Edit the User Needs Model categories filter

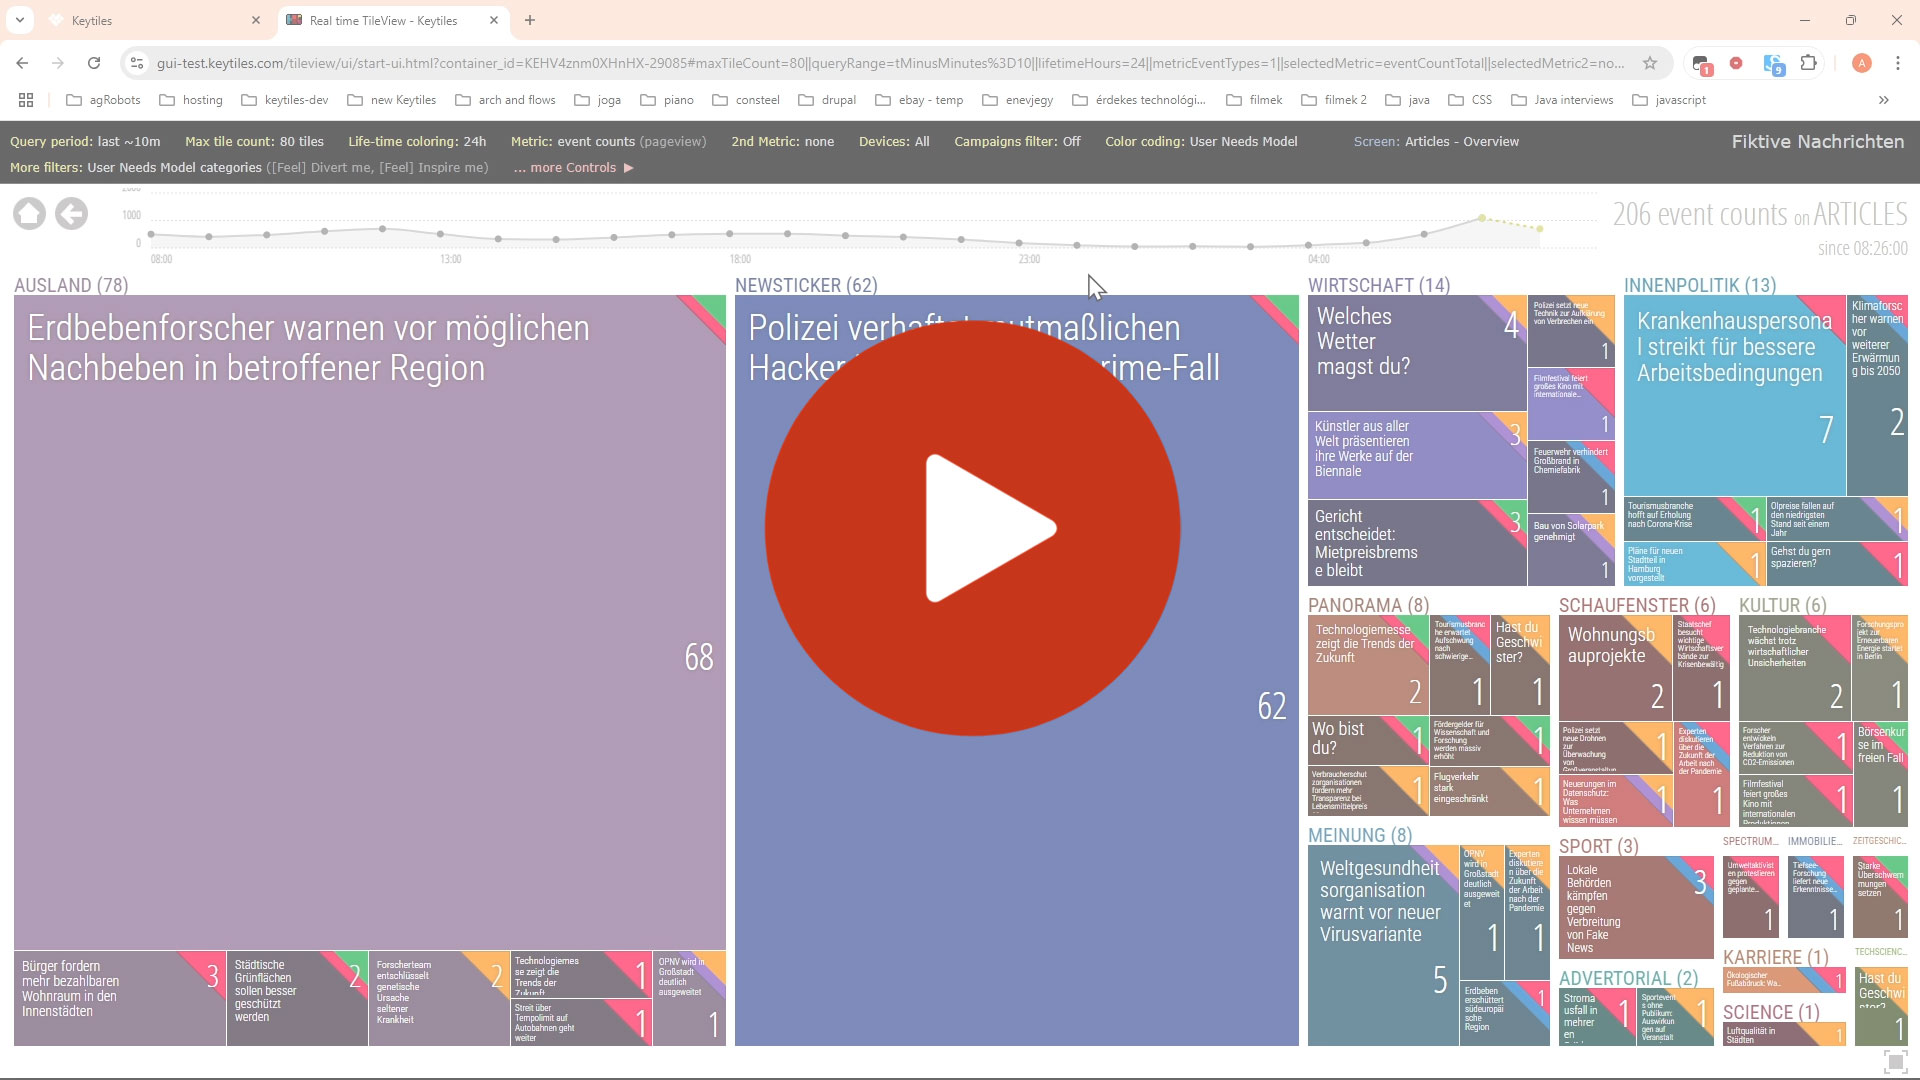click(x=249, y=167)
